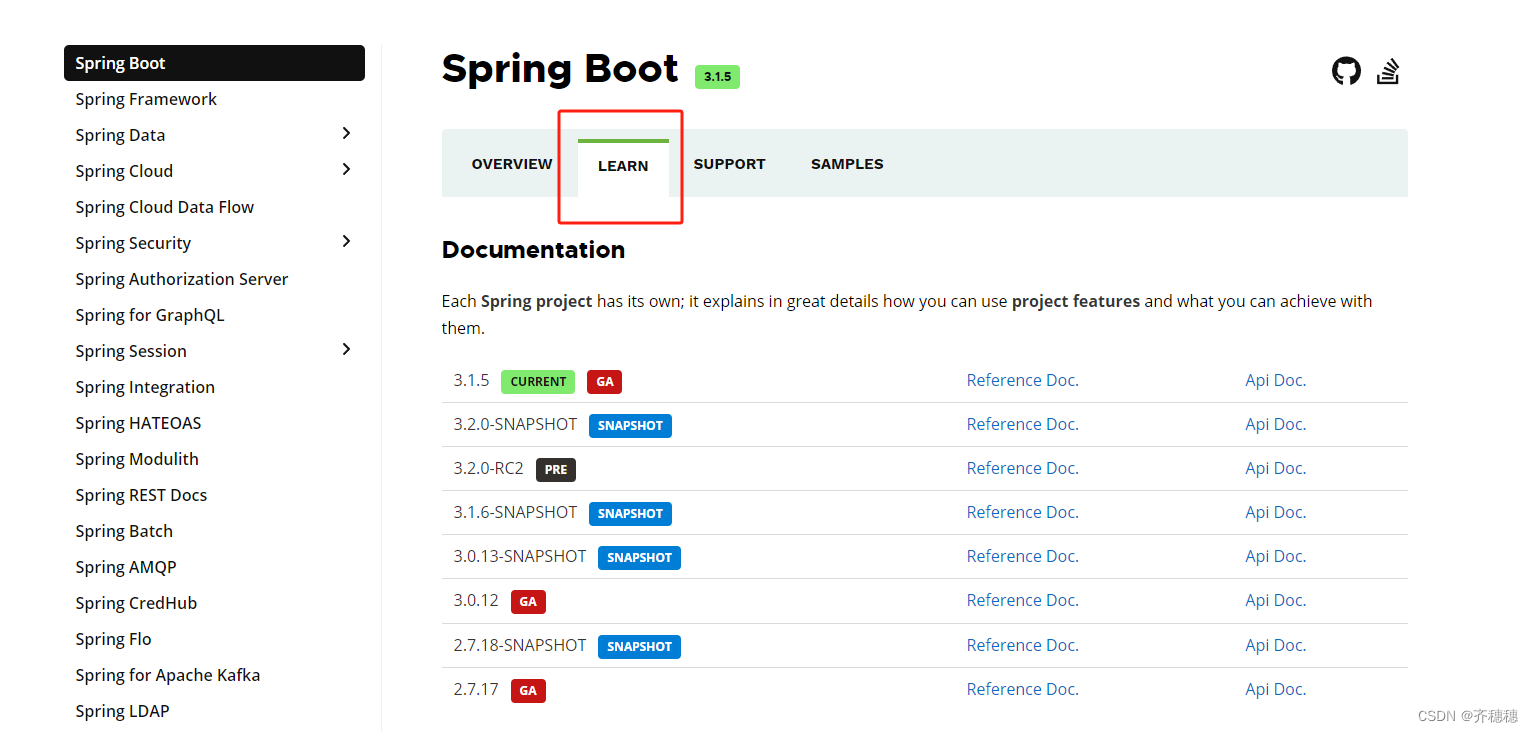Select Spring Framework in the sidebar

(146, 98)
